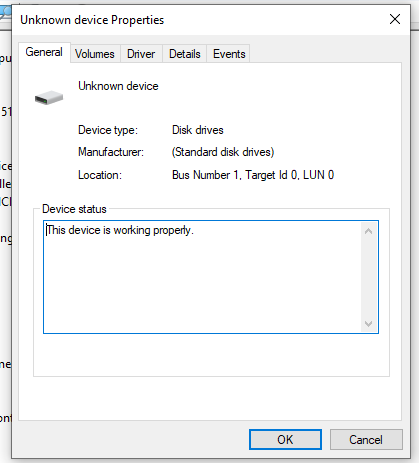Click the 'Unknown device' name label
The image size is (419, 463).
pyautogui.click(x=118, y=86)
